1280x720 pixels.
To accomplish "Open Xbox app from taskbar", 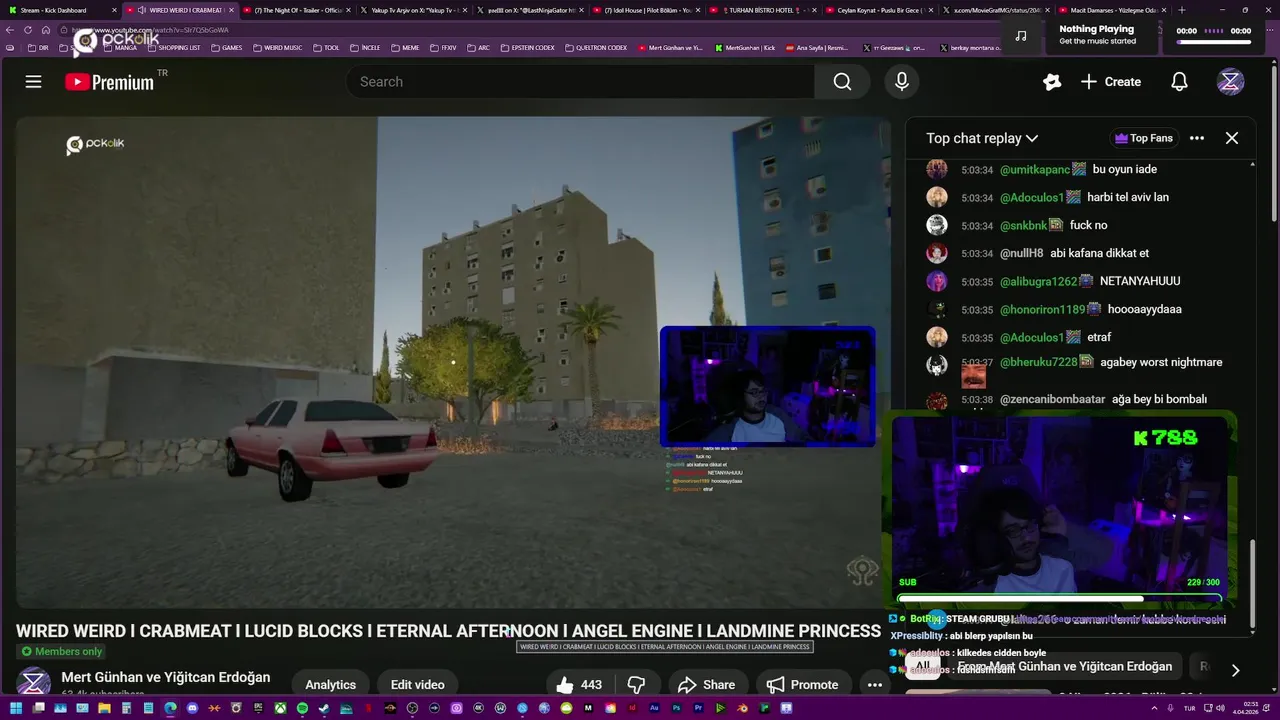I will tap(281, 708).
